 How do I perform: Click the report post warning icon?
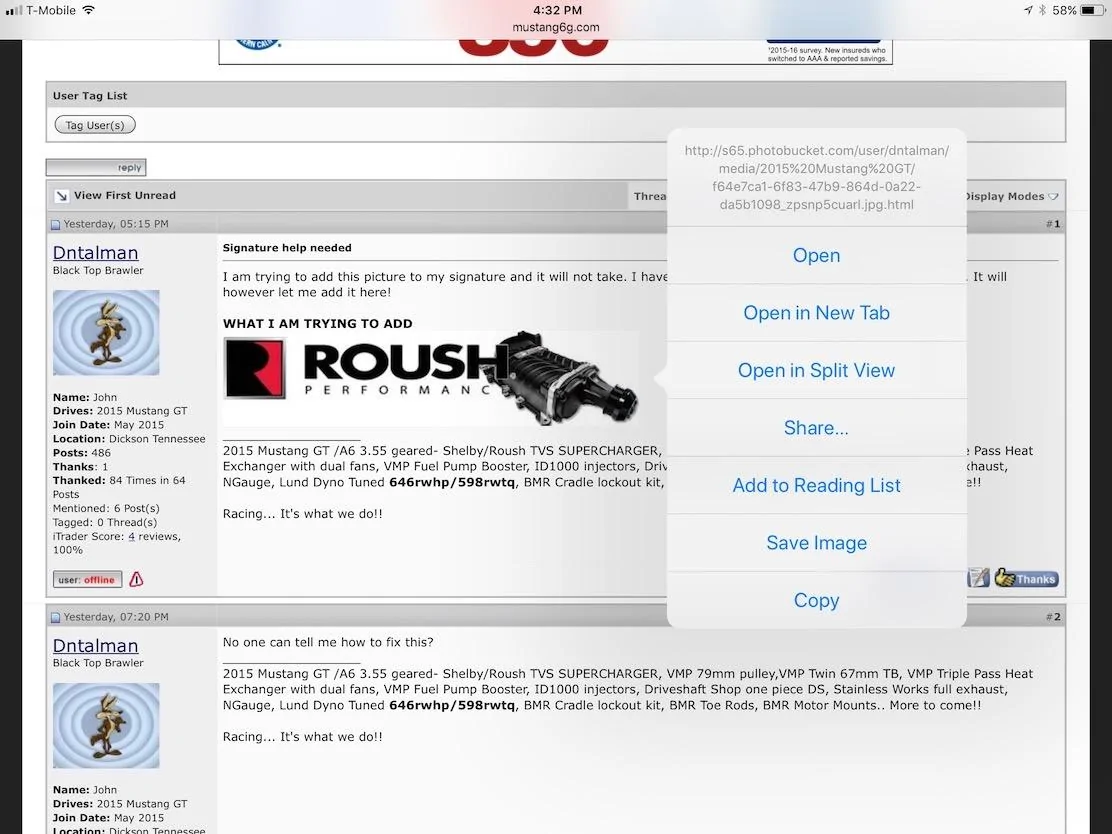click(136, 579)
